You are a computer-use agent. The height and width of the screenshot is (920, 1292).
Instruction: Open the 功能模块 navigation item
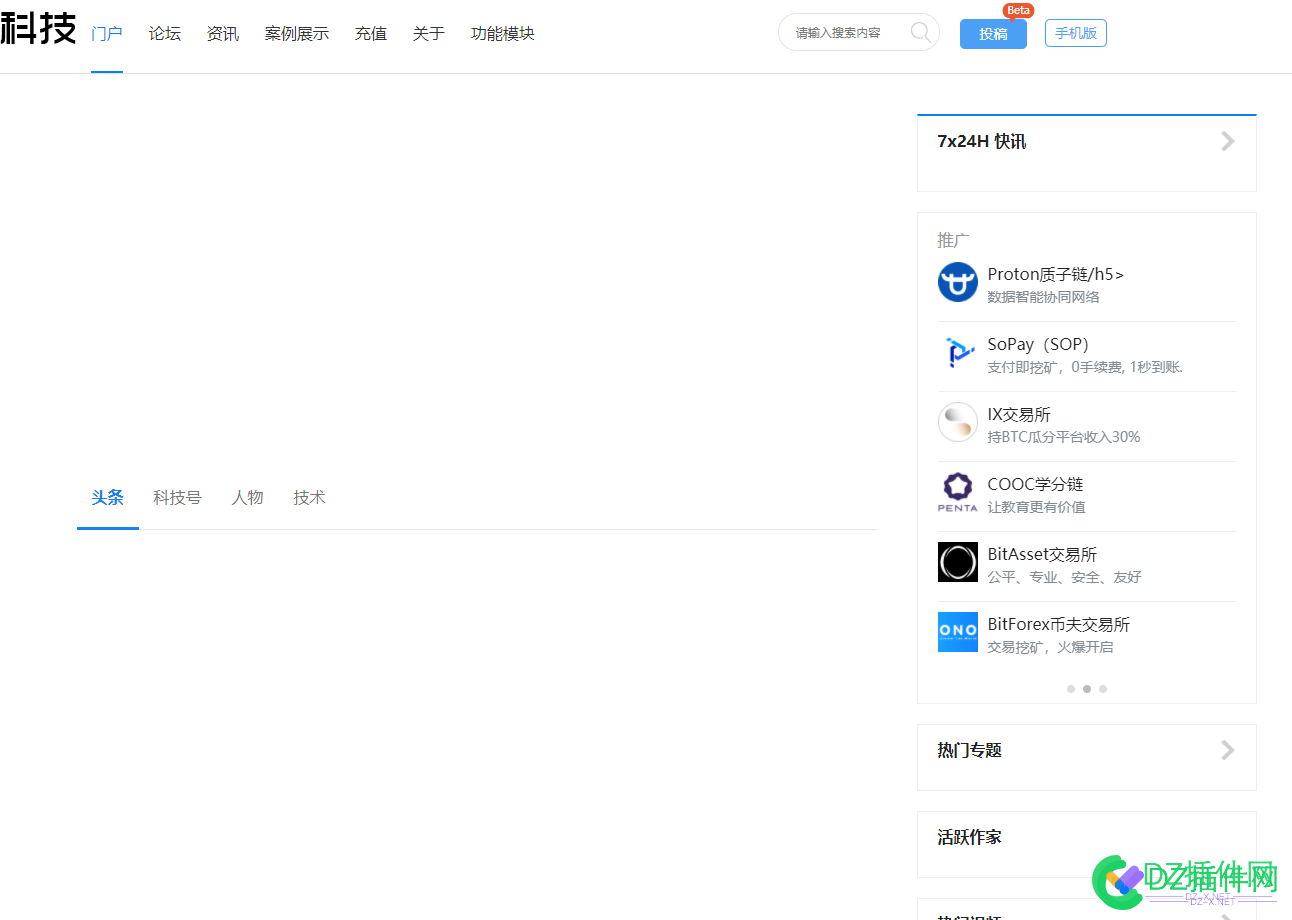click(503, 34)
